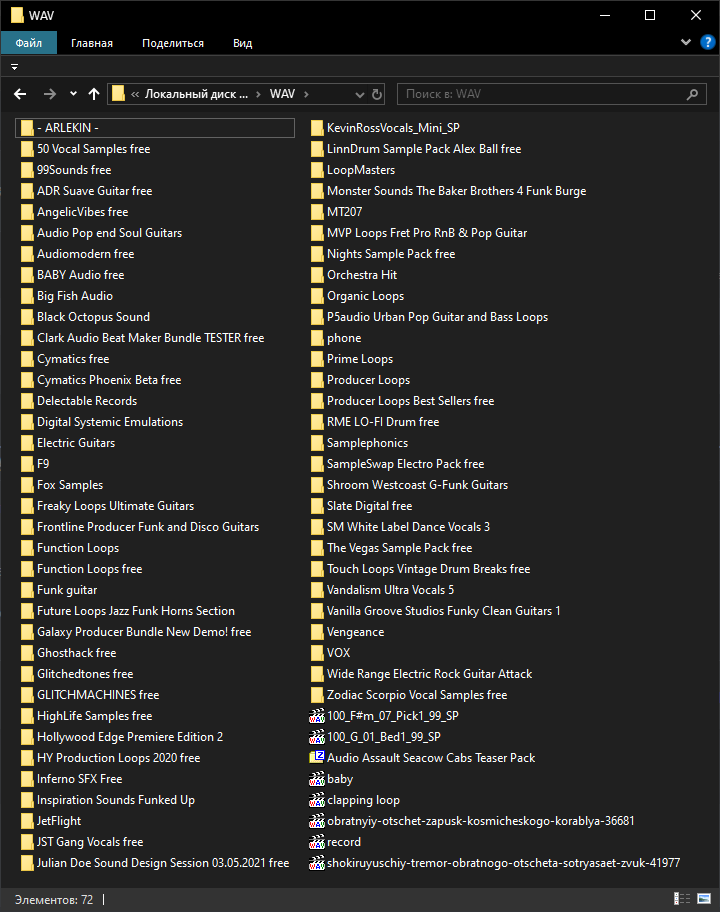The height and width of the screenshot is (912, 720).
Task: Select KevinRossVocals_Mini_SP folder
Action: click(x=386, y=128)
